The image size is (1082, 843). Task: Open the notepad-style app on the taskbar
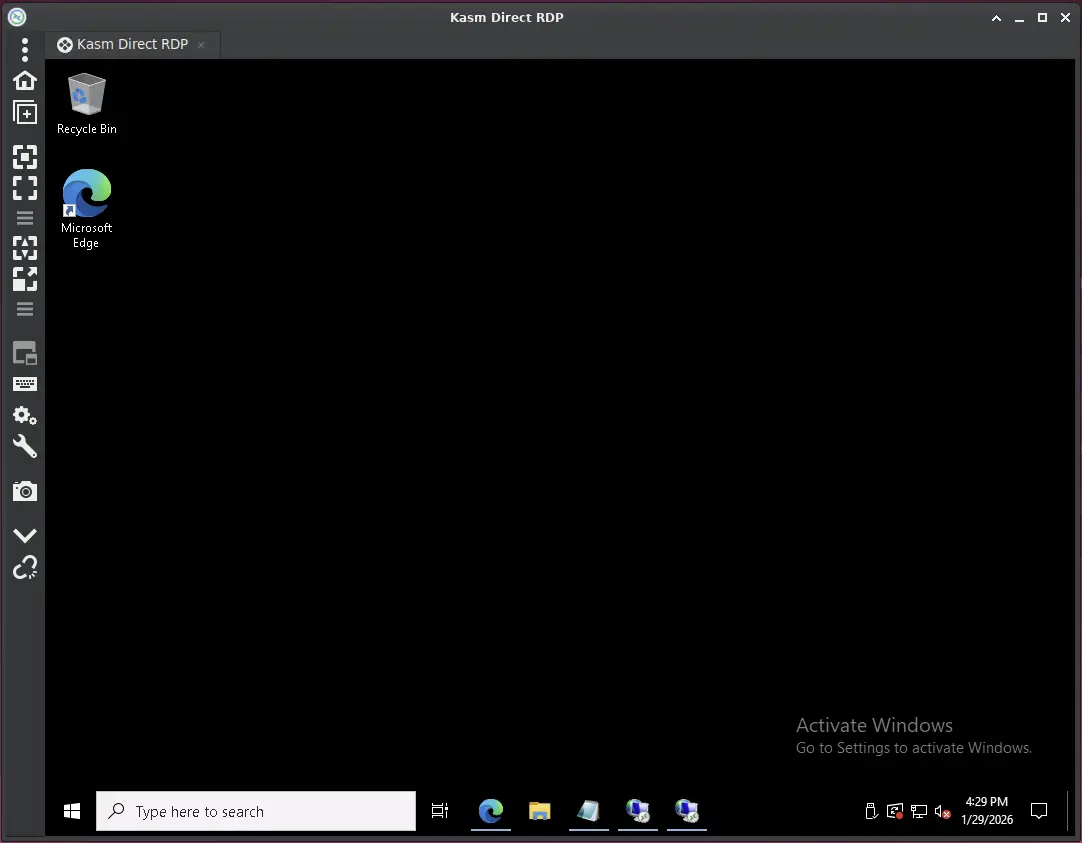pos(589,811)
